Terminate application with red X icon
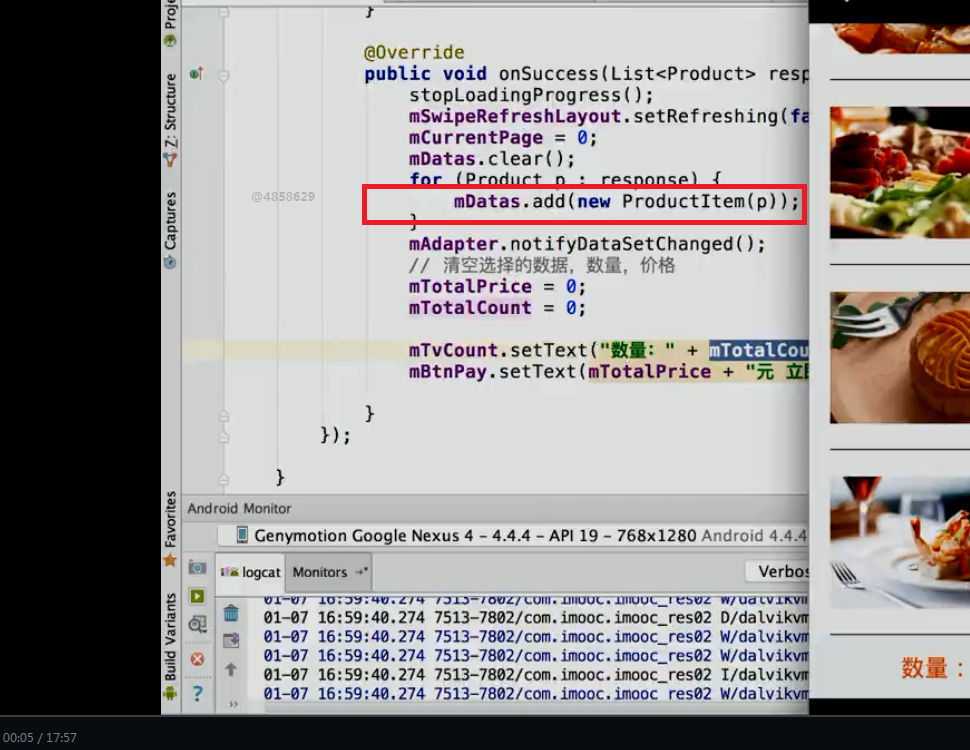This screenshot has height=750, width=970. pos(197,659)
